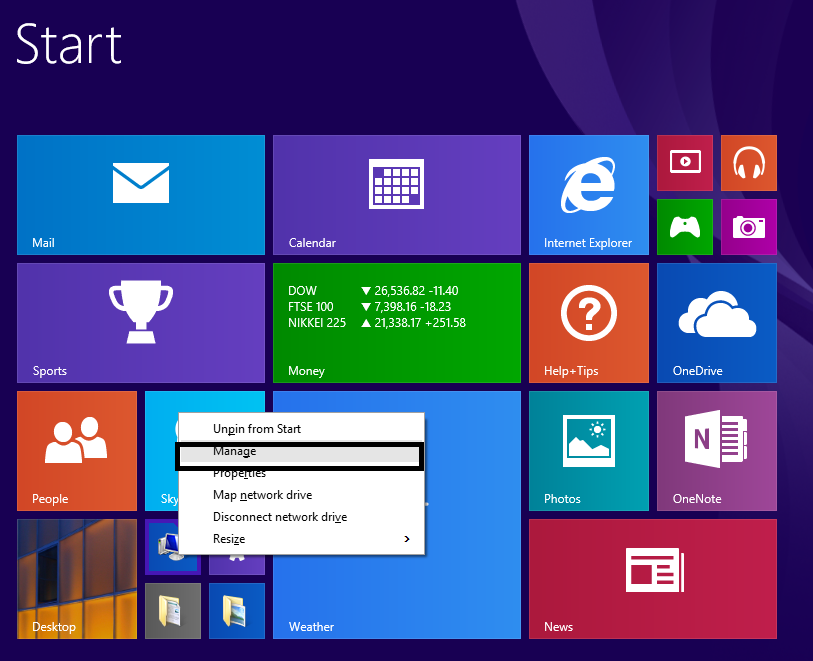This screenshot has height=661, width=813.
Task: Open the purple PC Settings tile
Action: pyautogui.click(x=237, y=565)
